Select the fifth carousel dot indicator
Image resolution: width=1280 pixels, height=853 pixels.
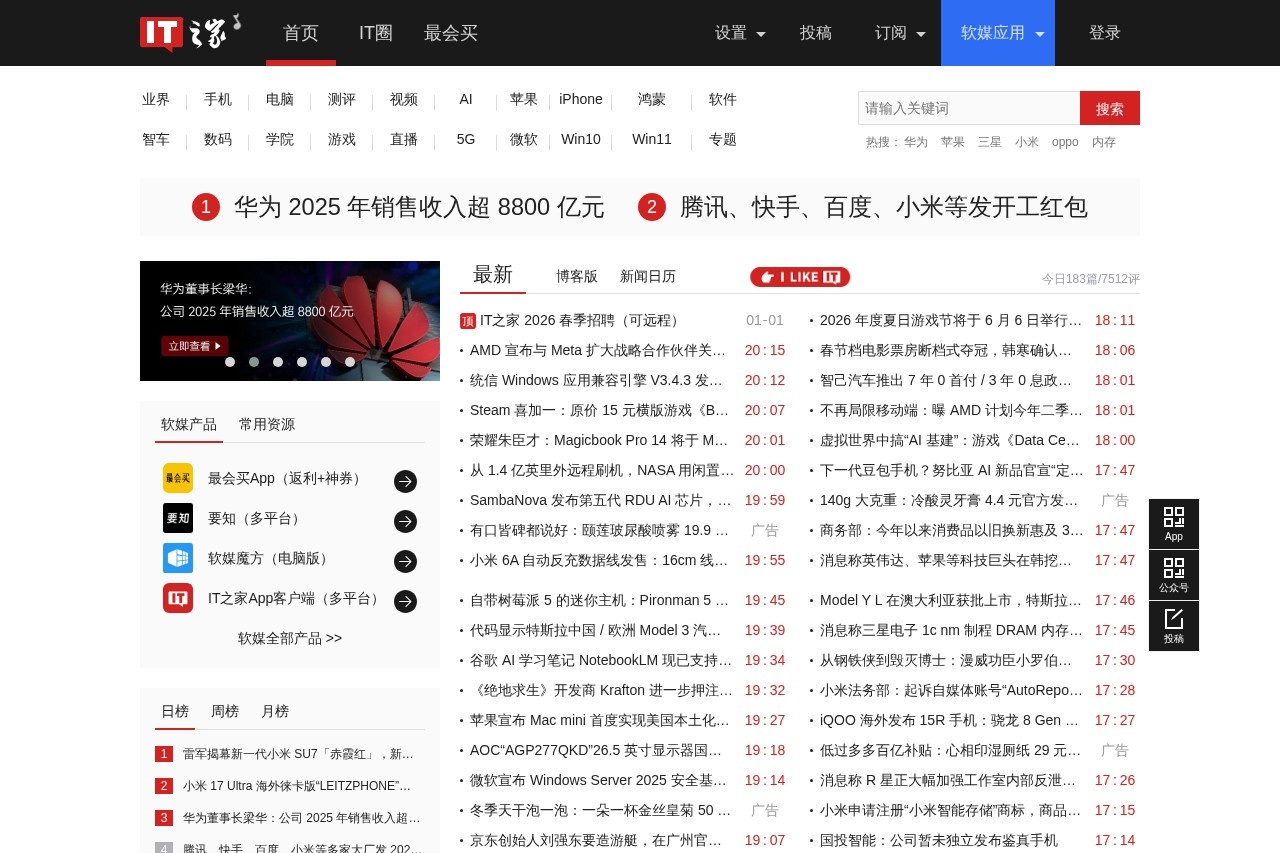326,362
